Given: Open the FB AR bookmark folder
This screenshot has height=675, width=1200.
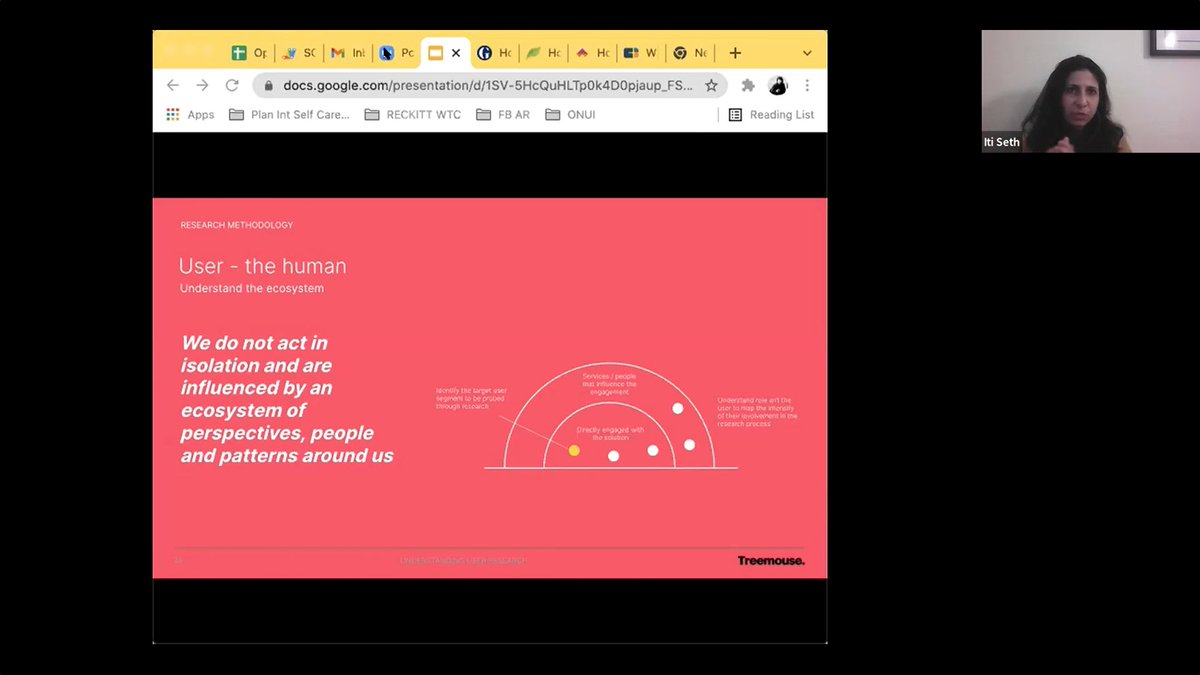Looking at the screenshot, I should [x=503, y=114].
